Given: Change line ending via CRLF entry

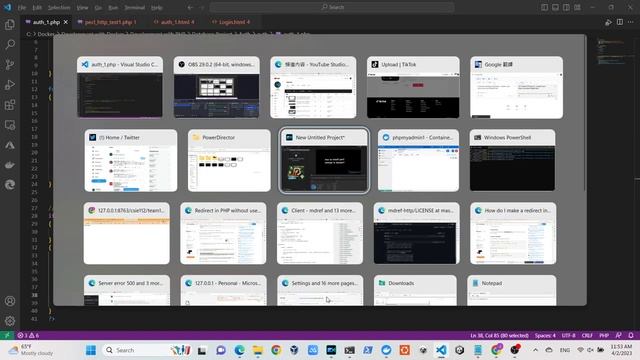Looking at the screenshot, I should click(x=587, y=335).
